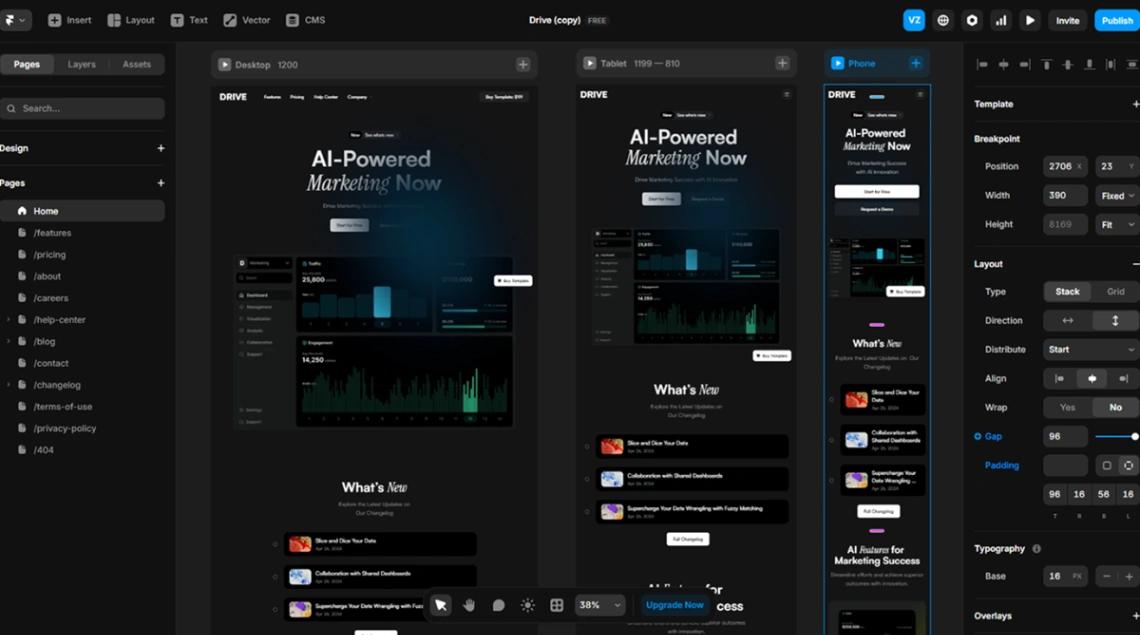This screenshot has width=1140, height=635.
Task: Focus the left panel Search field
Action: point(82,108)
